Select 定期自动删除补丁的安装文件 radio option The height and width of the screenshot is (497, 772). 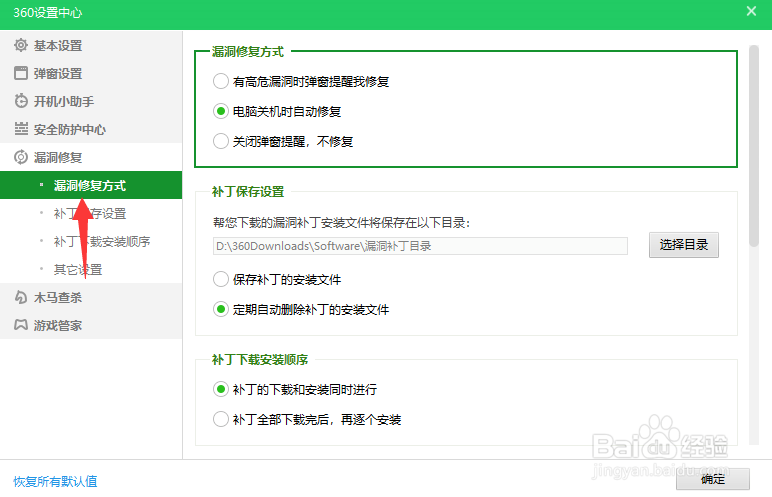click(221, 309)
